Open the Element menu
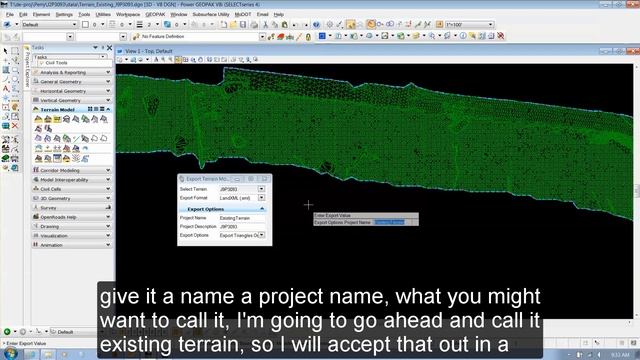 pos(41,14)
